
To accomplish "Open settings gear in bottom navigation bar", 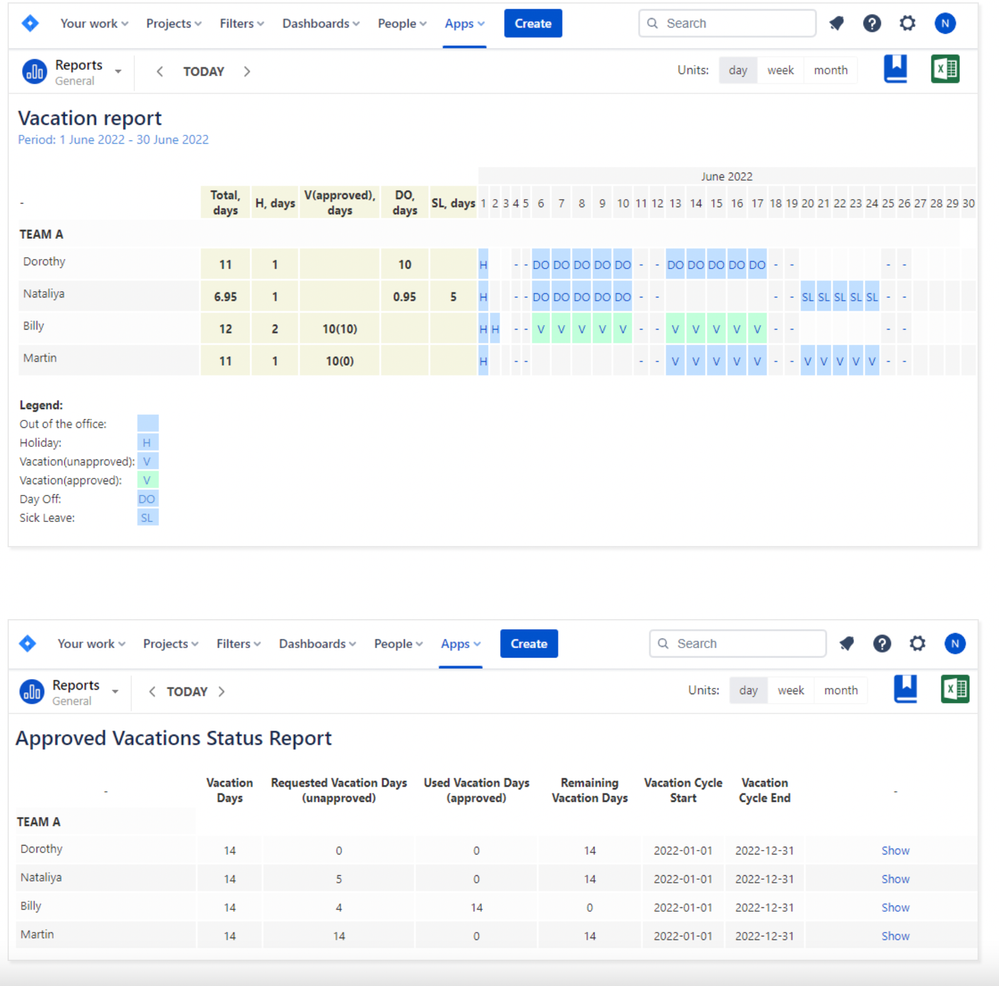I will [917, 643].
